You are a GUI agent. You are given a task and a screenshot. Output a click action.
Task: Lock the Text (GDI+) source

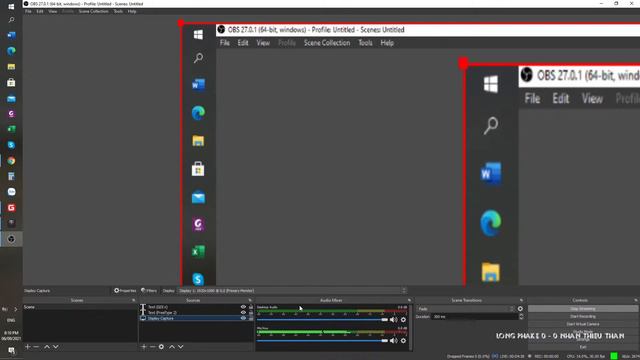[x=251, y=307]
